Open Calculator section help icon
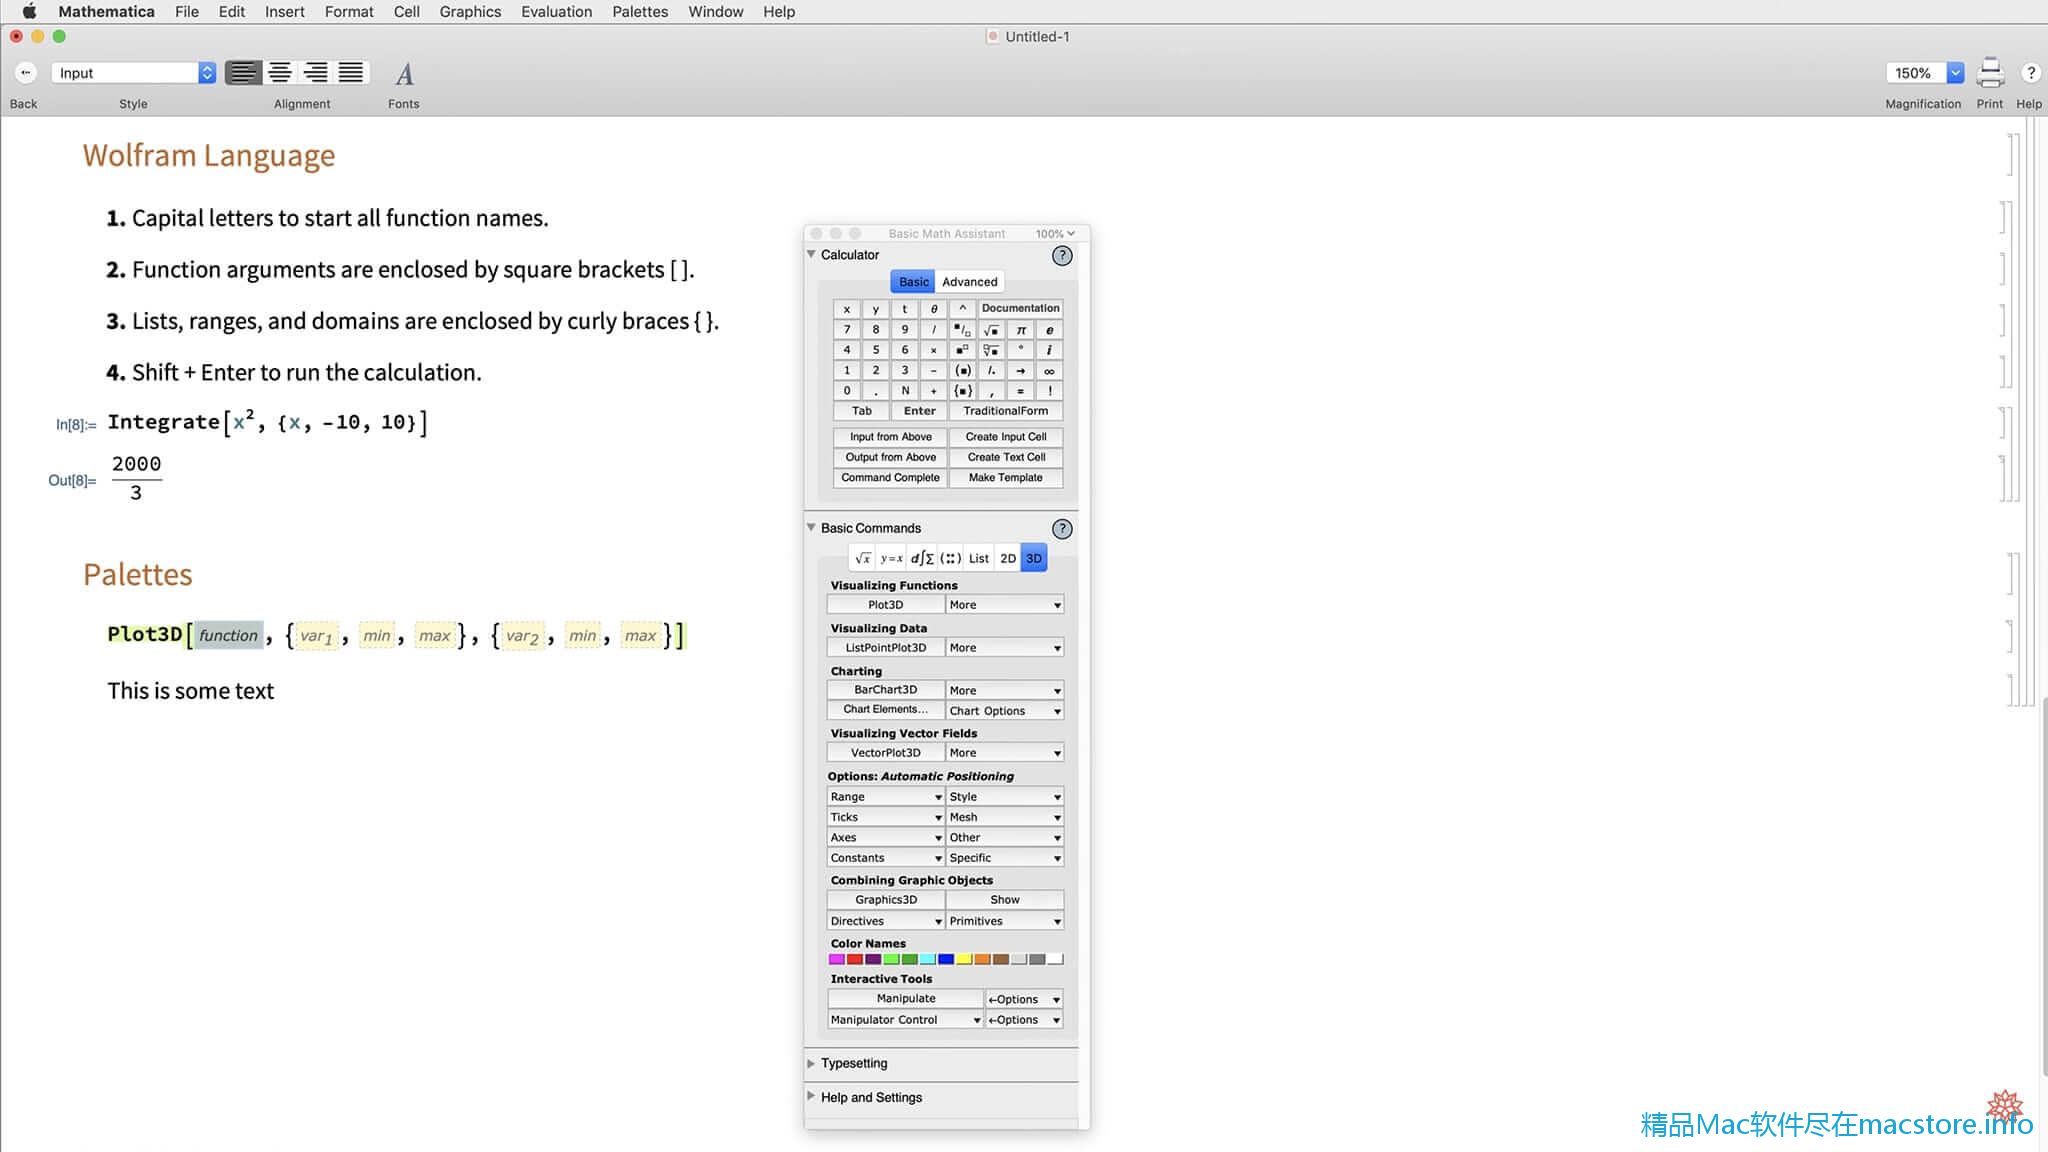This screenshot has height=1152, width=2048. pyautogui.click(x=1062, y=256)
